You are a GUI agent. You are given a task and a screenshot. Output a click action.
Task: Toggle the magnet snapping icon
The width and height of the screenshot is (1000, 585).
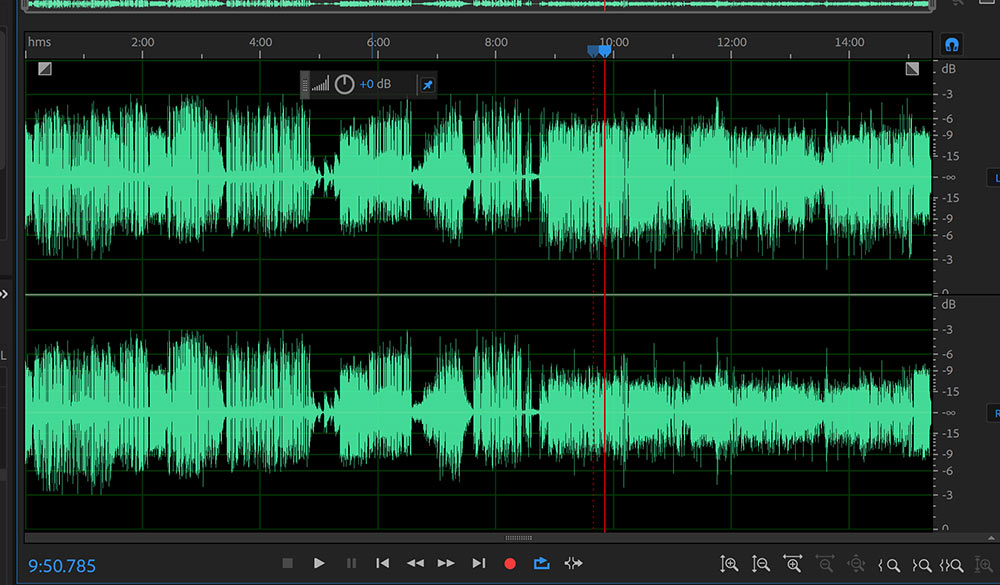tap(952, 45)
